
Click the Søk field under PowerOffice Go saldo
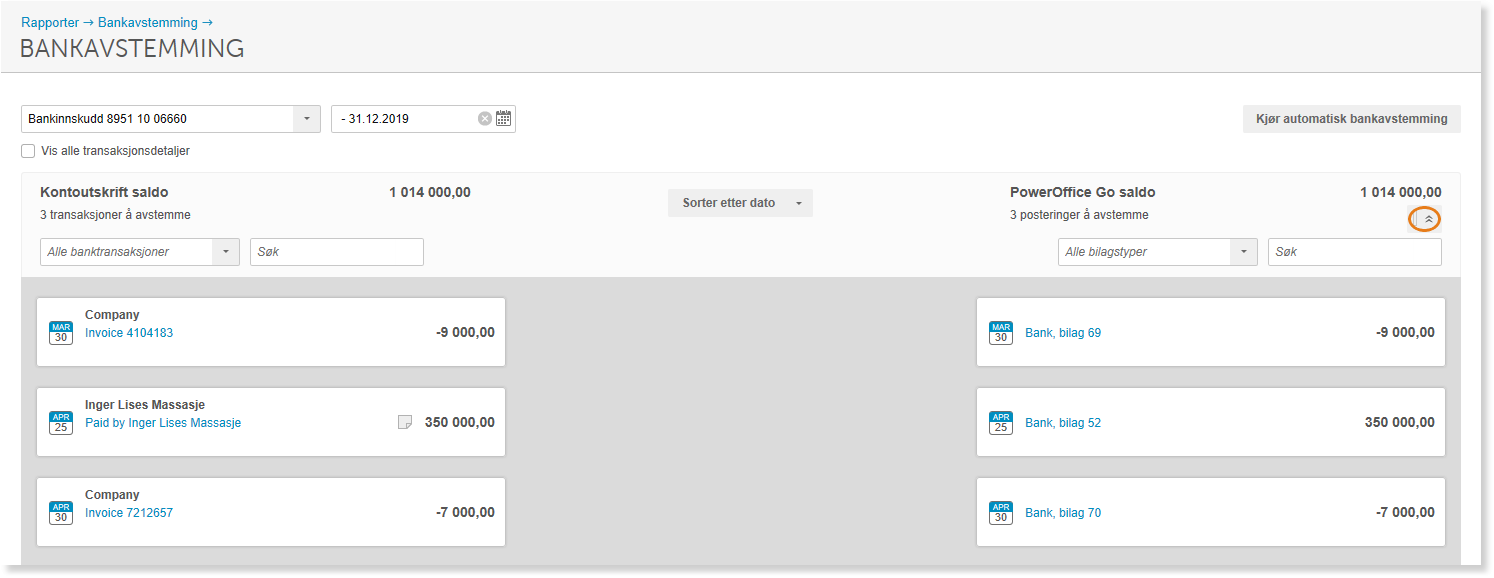point(1354,252)
